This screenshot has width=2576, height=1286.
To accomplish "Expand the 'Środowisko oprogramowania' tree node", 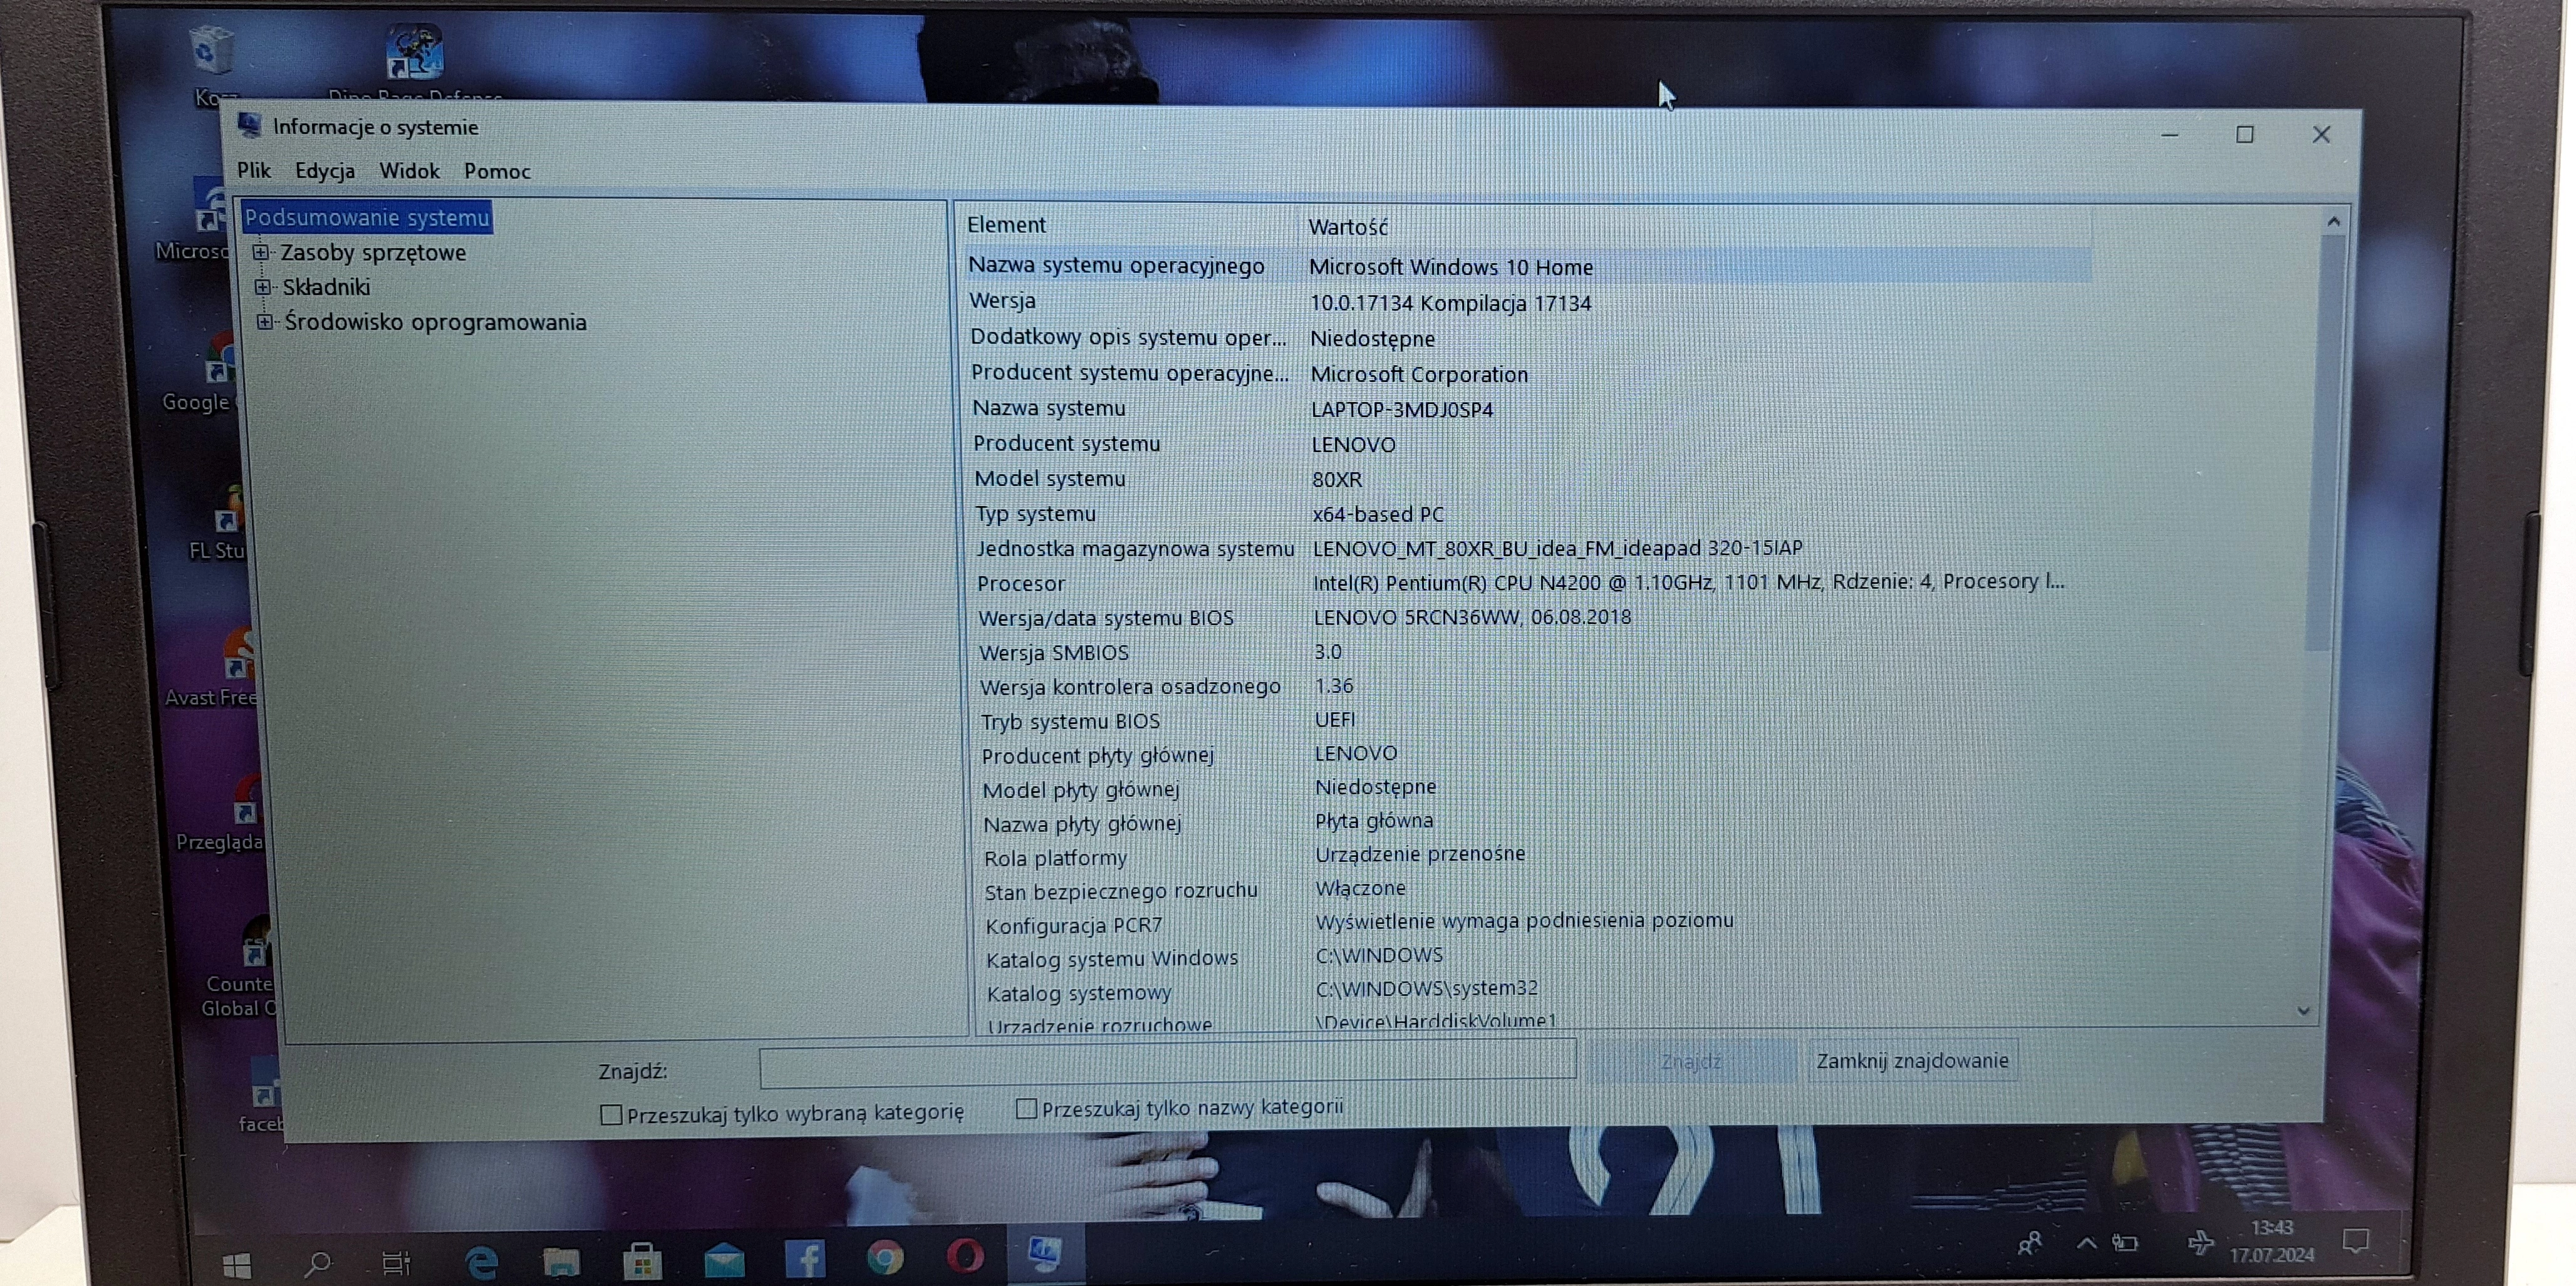I will coord(265,321).
